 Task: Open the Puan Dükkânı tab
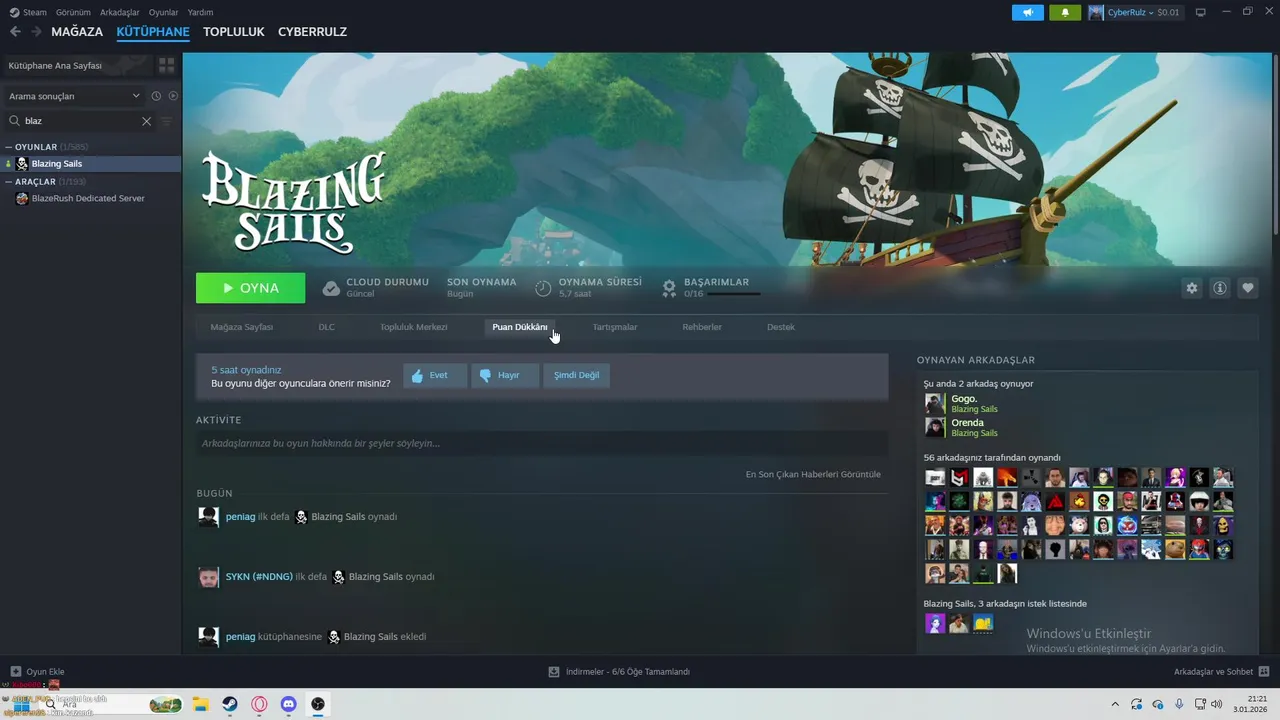(520, 327)
